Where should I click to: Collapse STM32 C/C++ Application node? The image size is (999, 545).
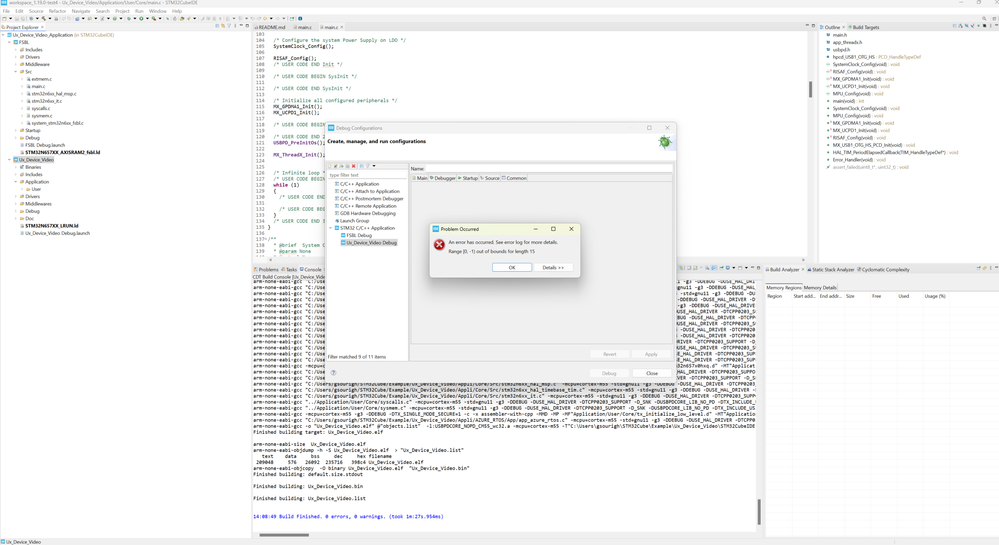(331, 228)
